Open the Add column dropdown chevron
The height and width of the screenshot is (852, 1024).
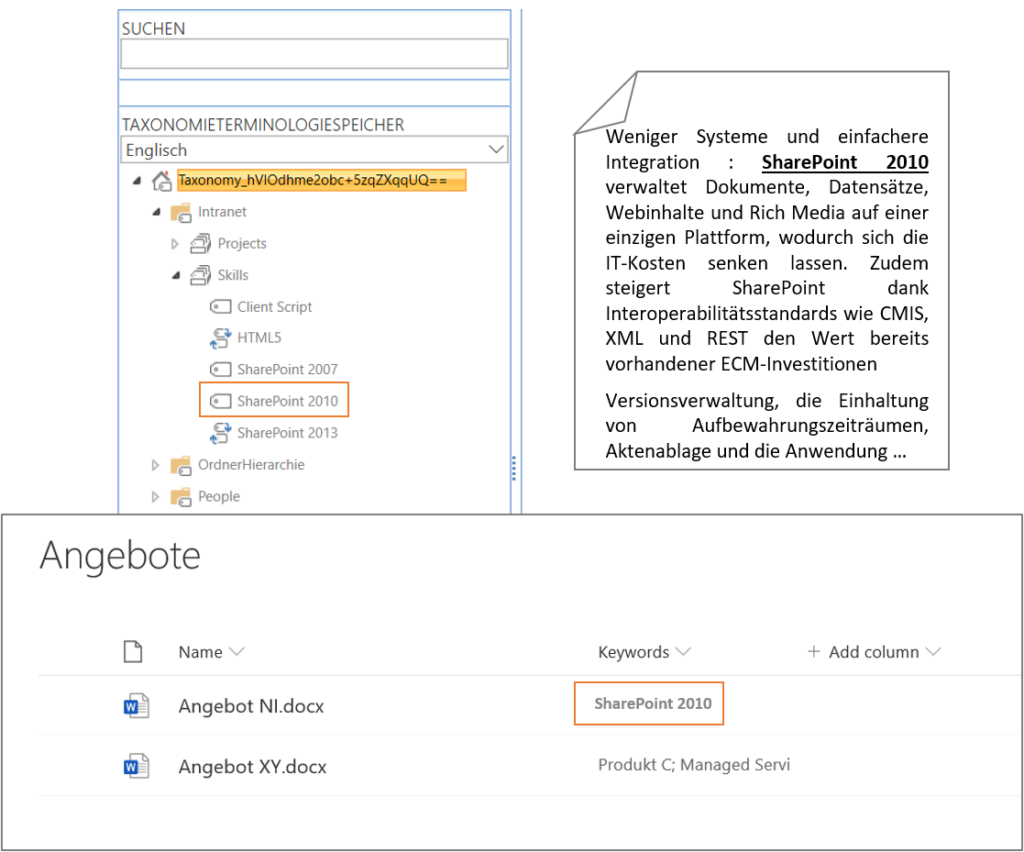(x=934, y=652)
